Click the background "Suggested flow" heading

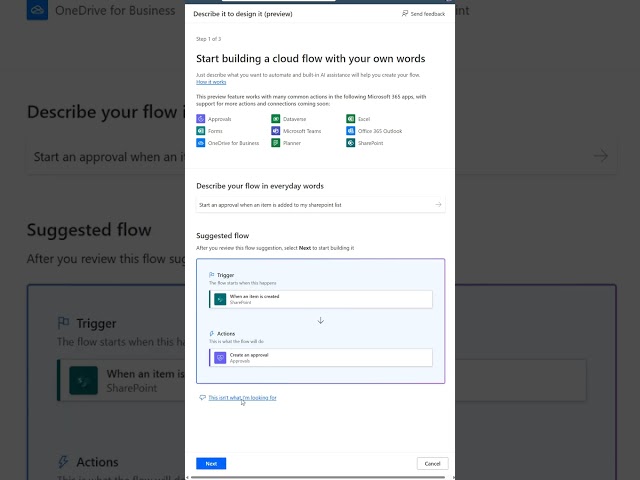pyautogui.click(x=89, y=230)
